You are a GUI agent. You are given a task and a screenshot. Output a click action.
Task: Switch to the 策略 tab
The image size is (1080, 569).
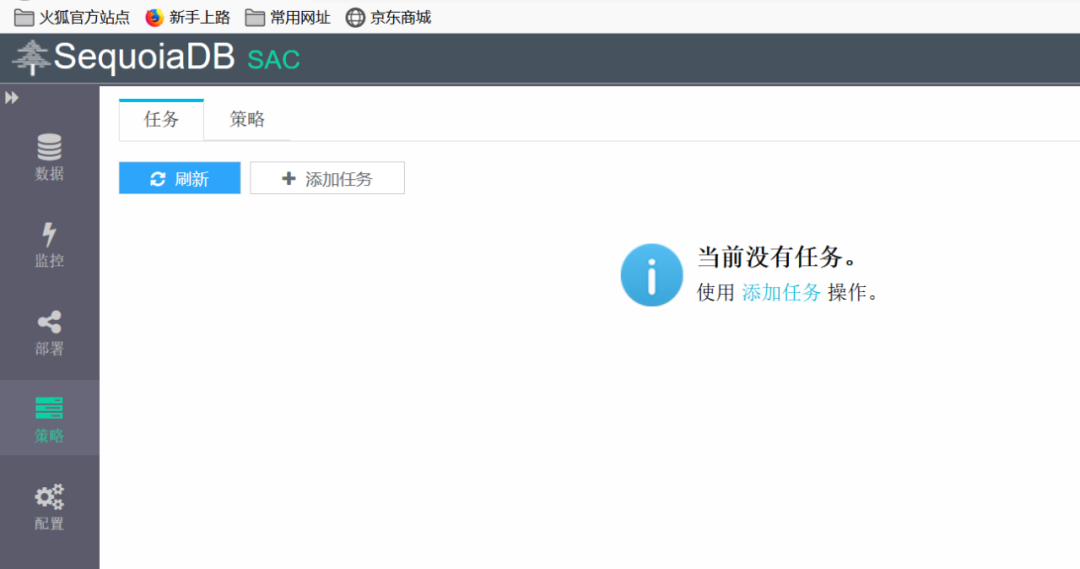click(247, 120)
